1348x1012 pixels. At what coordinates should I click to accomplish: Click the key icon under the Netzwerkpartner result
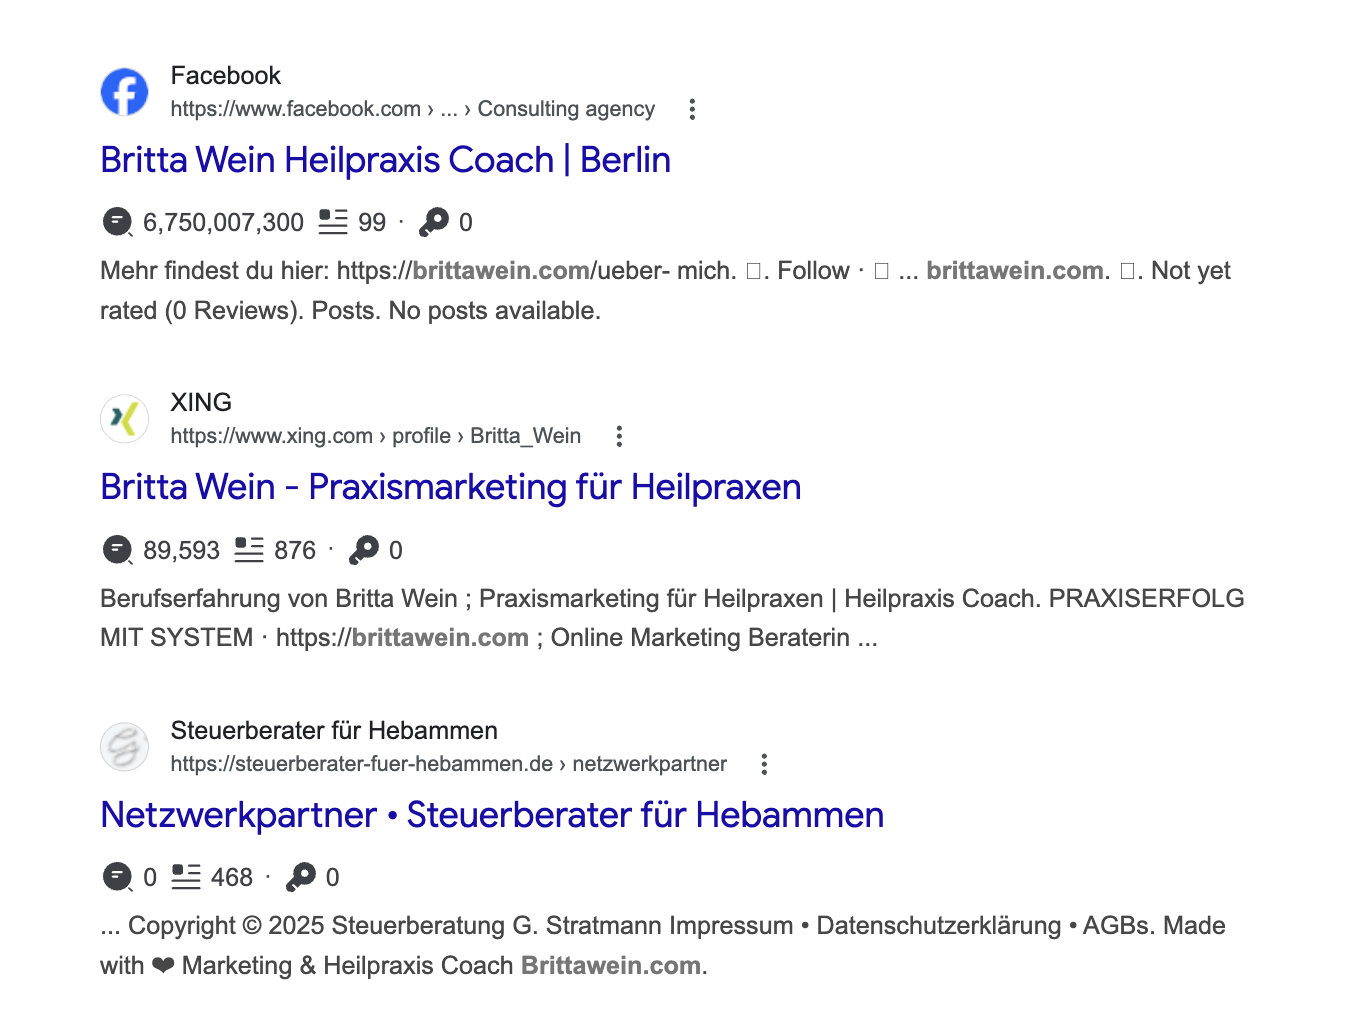tap(301, 876)
